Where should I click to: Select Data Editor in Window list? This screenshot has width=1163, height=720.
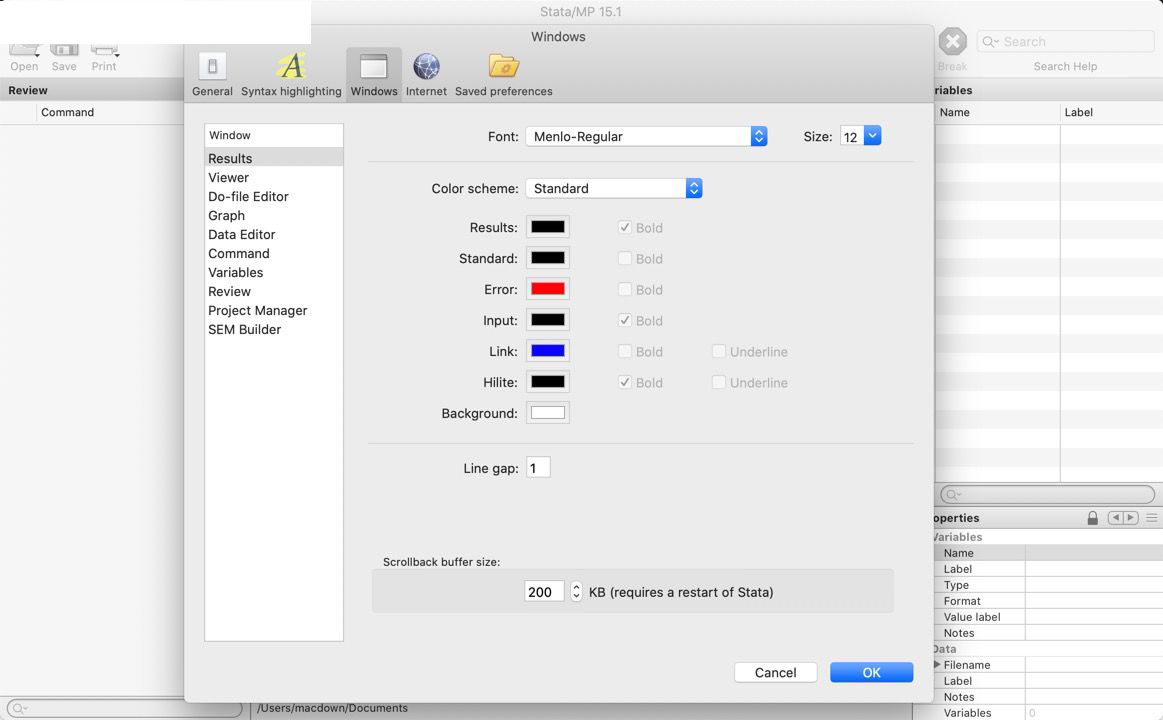pos(274,234)
